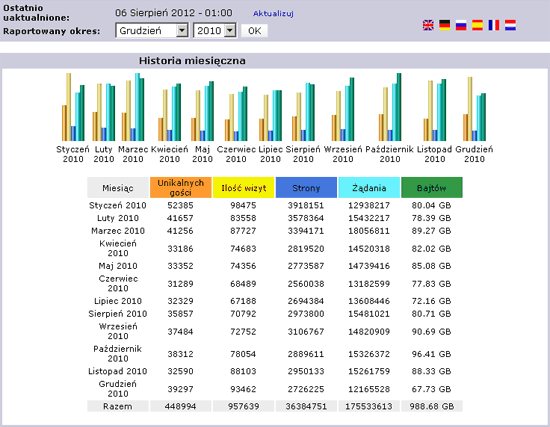
Task: Click the Styczeń 2010 bar group in chart
Action: [x=73, y=107]
